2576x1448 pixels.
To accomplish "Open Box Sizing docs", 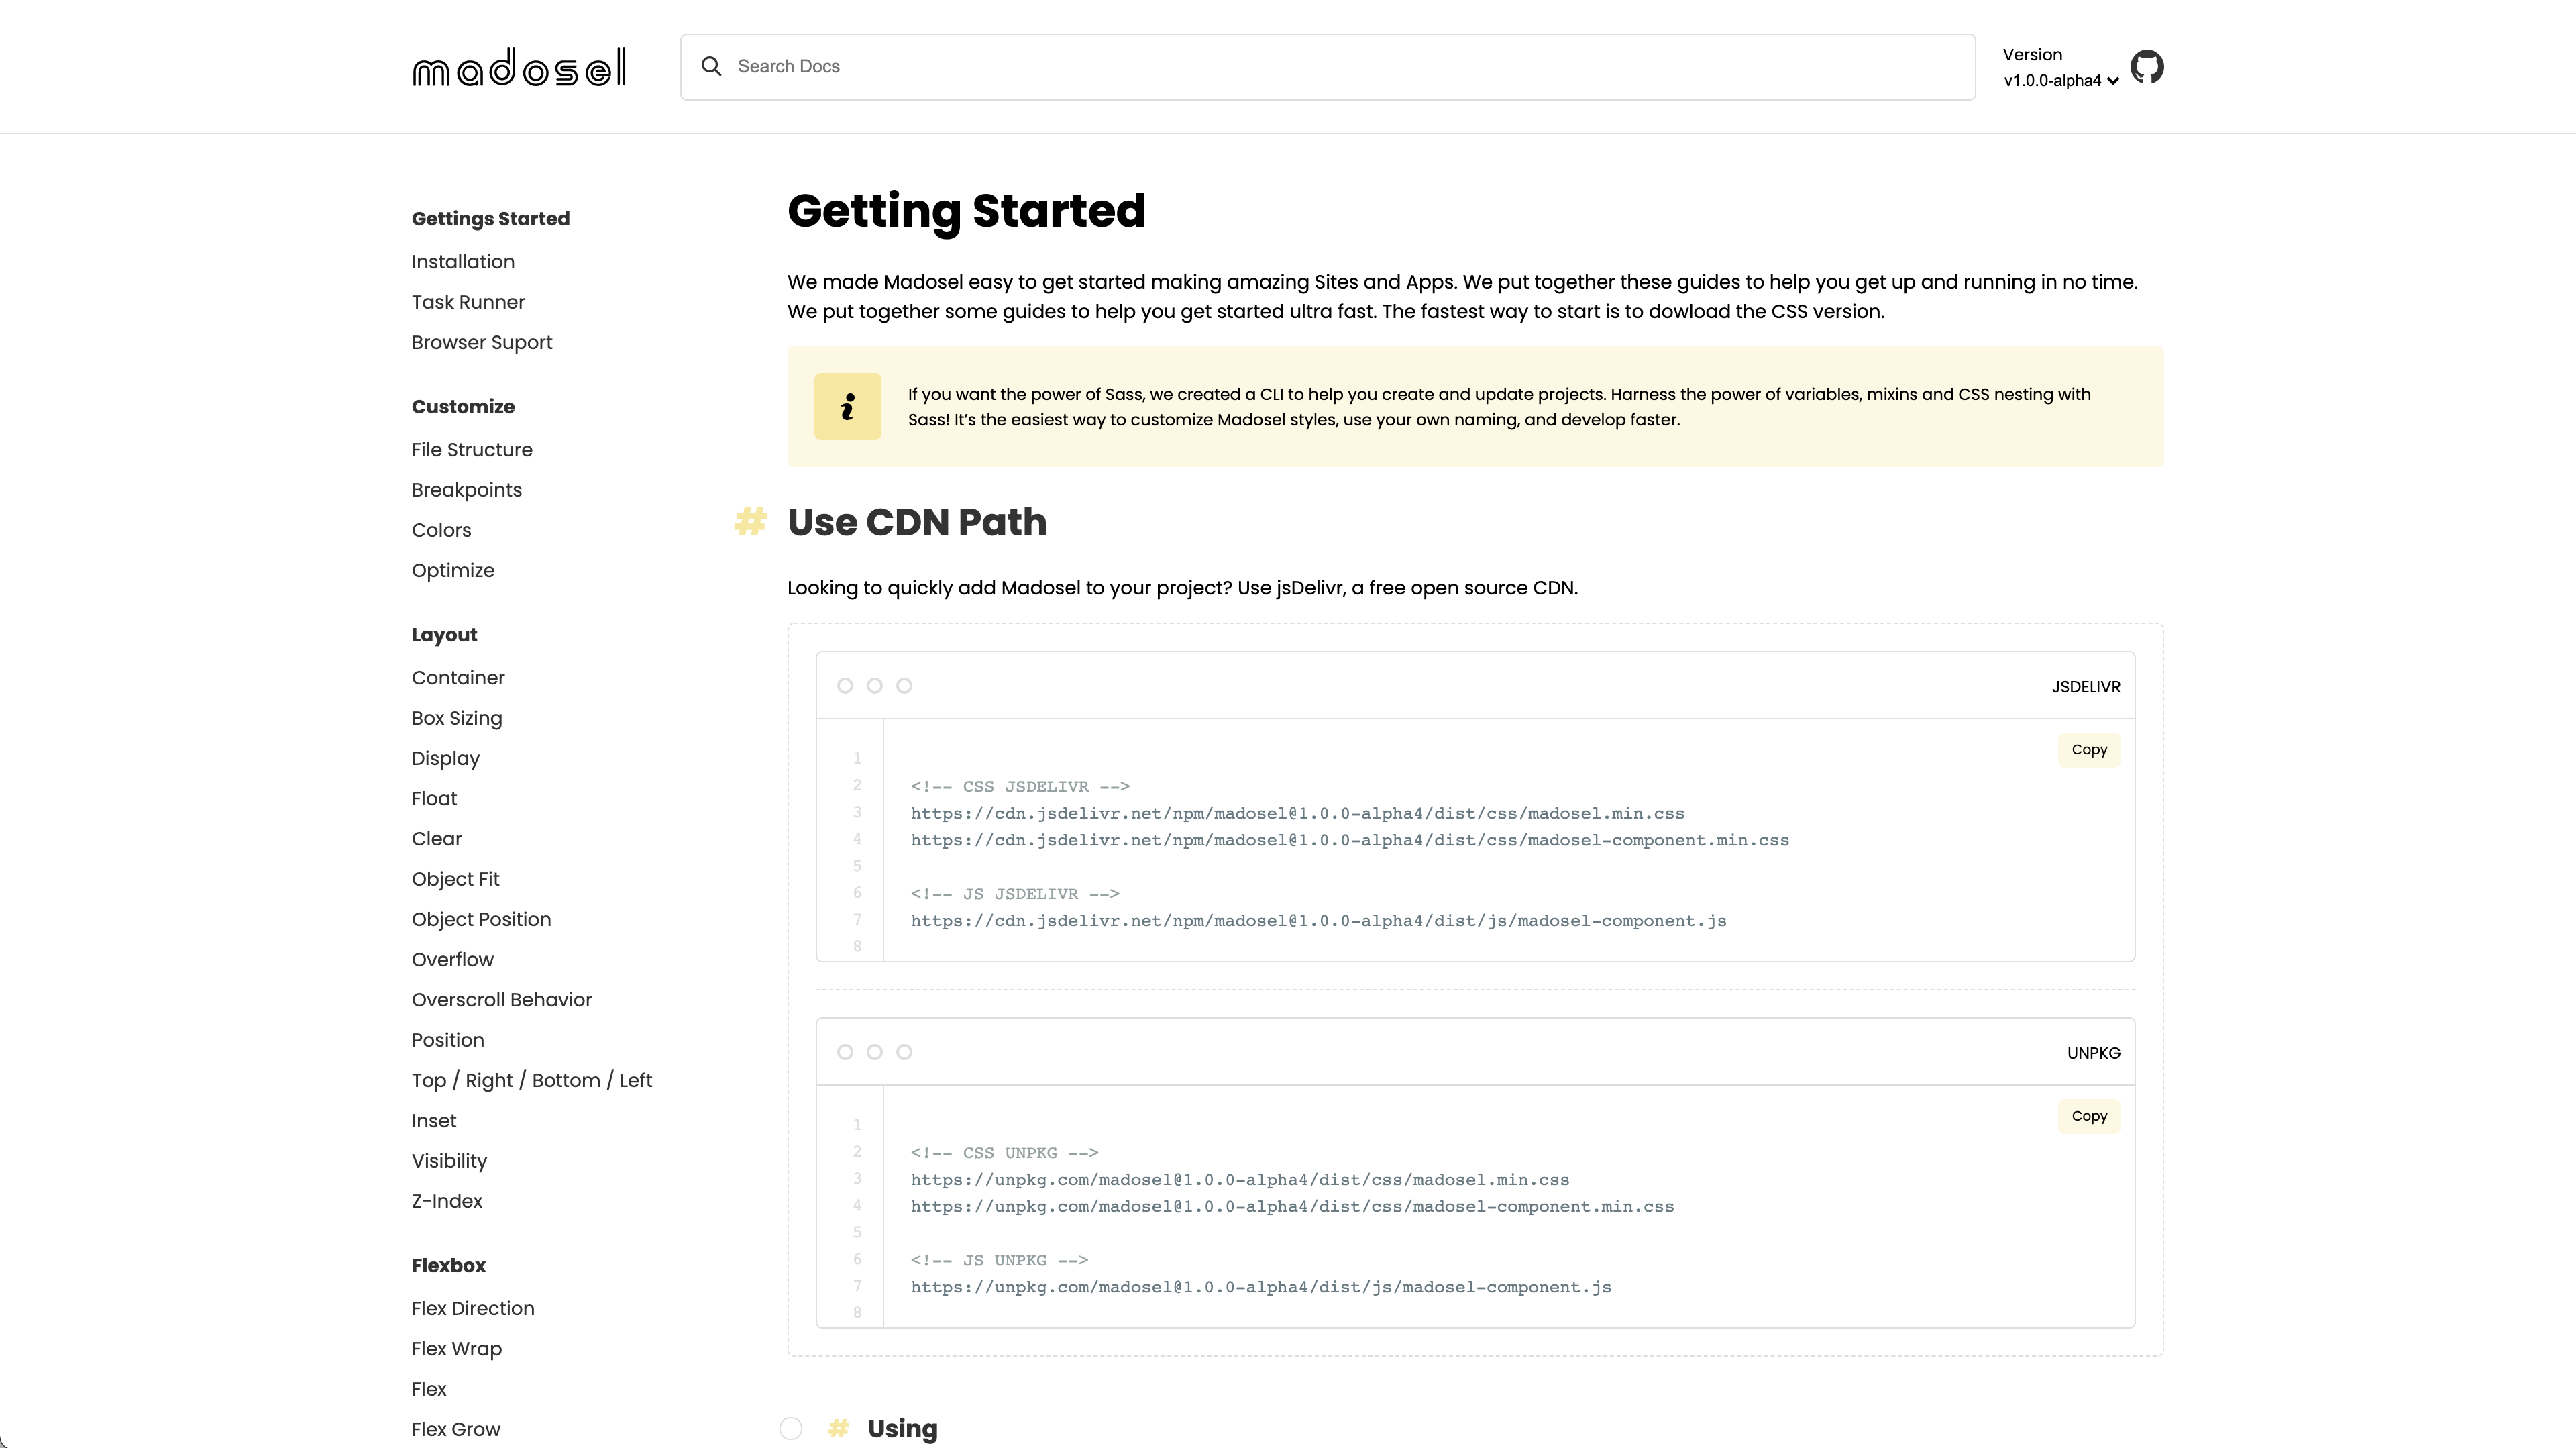I will 457,718.
